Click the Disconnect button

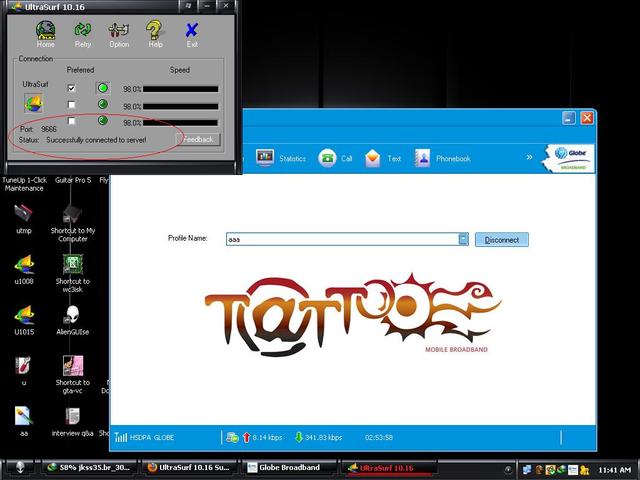[502, 240]
